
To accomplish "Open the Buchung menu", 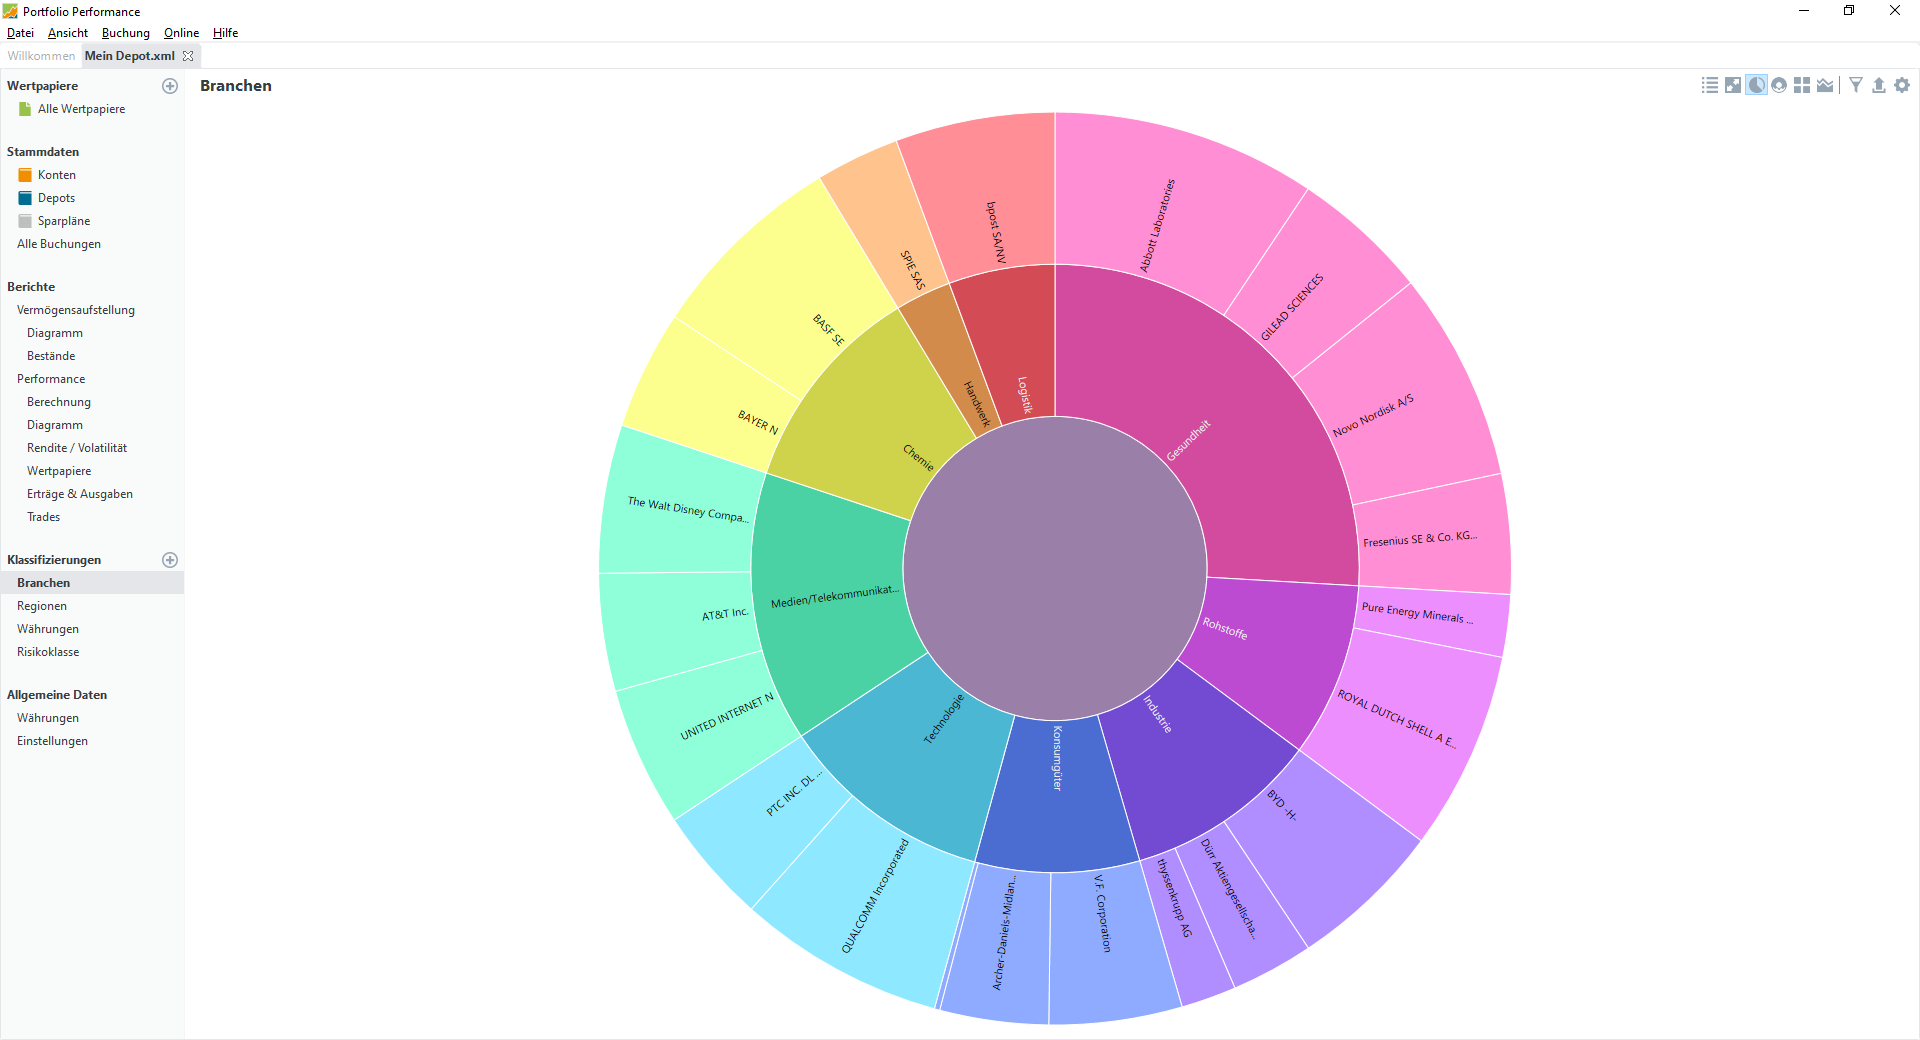I will point(126,33).
